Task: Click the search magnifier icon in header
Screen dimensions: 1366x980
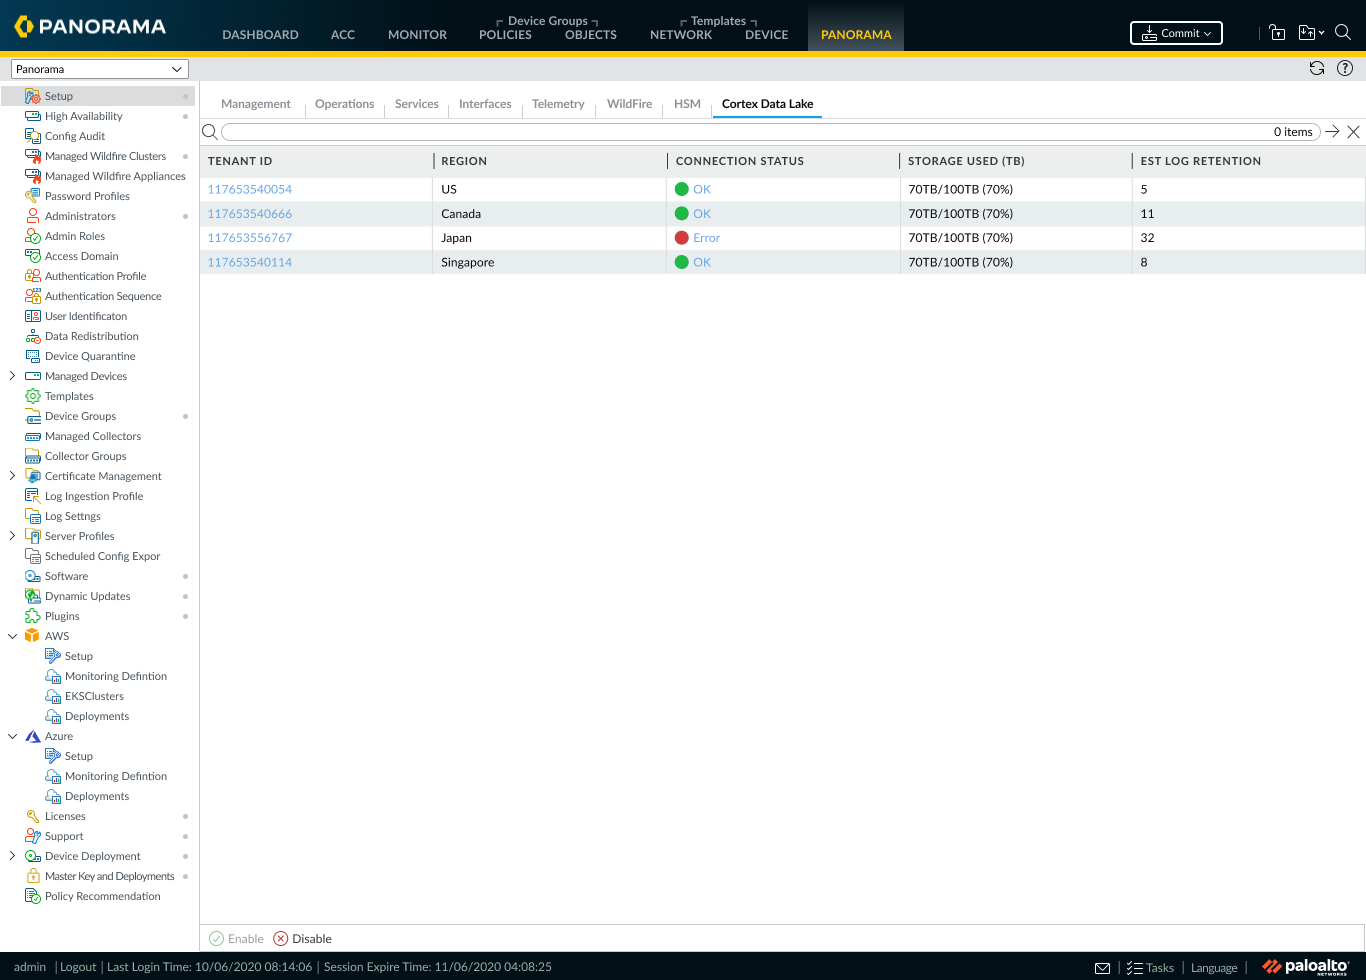Action: 1343,32
